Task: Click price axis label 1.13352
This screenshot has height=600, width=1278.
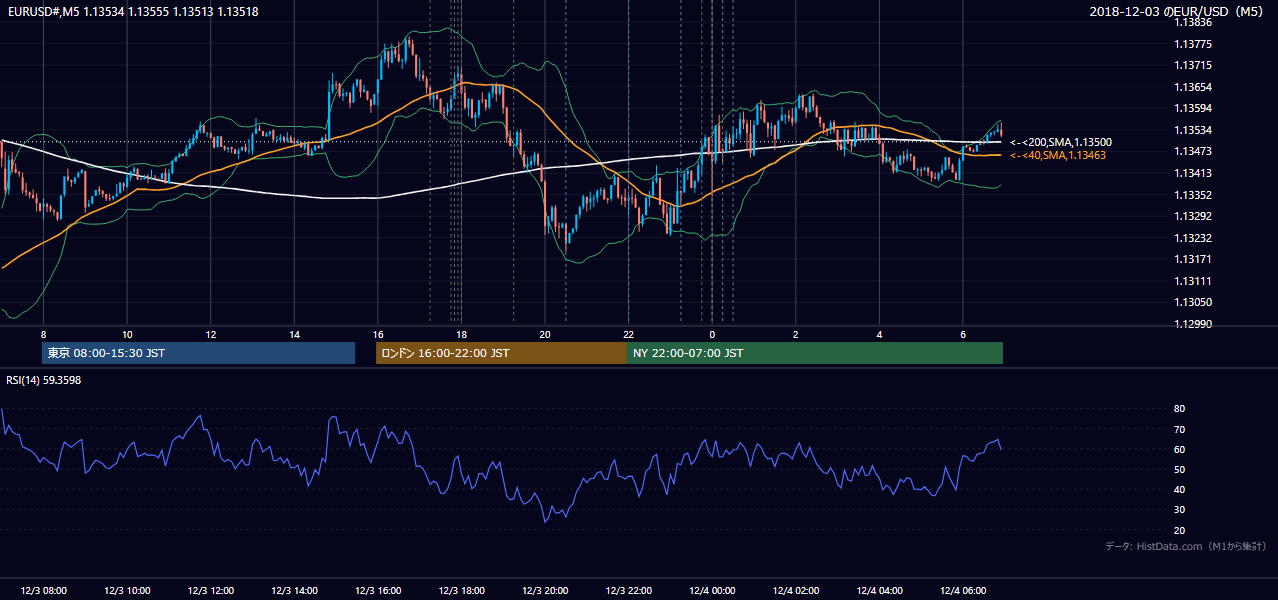Action: 1194,195
